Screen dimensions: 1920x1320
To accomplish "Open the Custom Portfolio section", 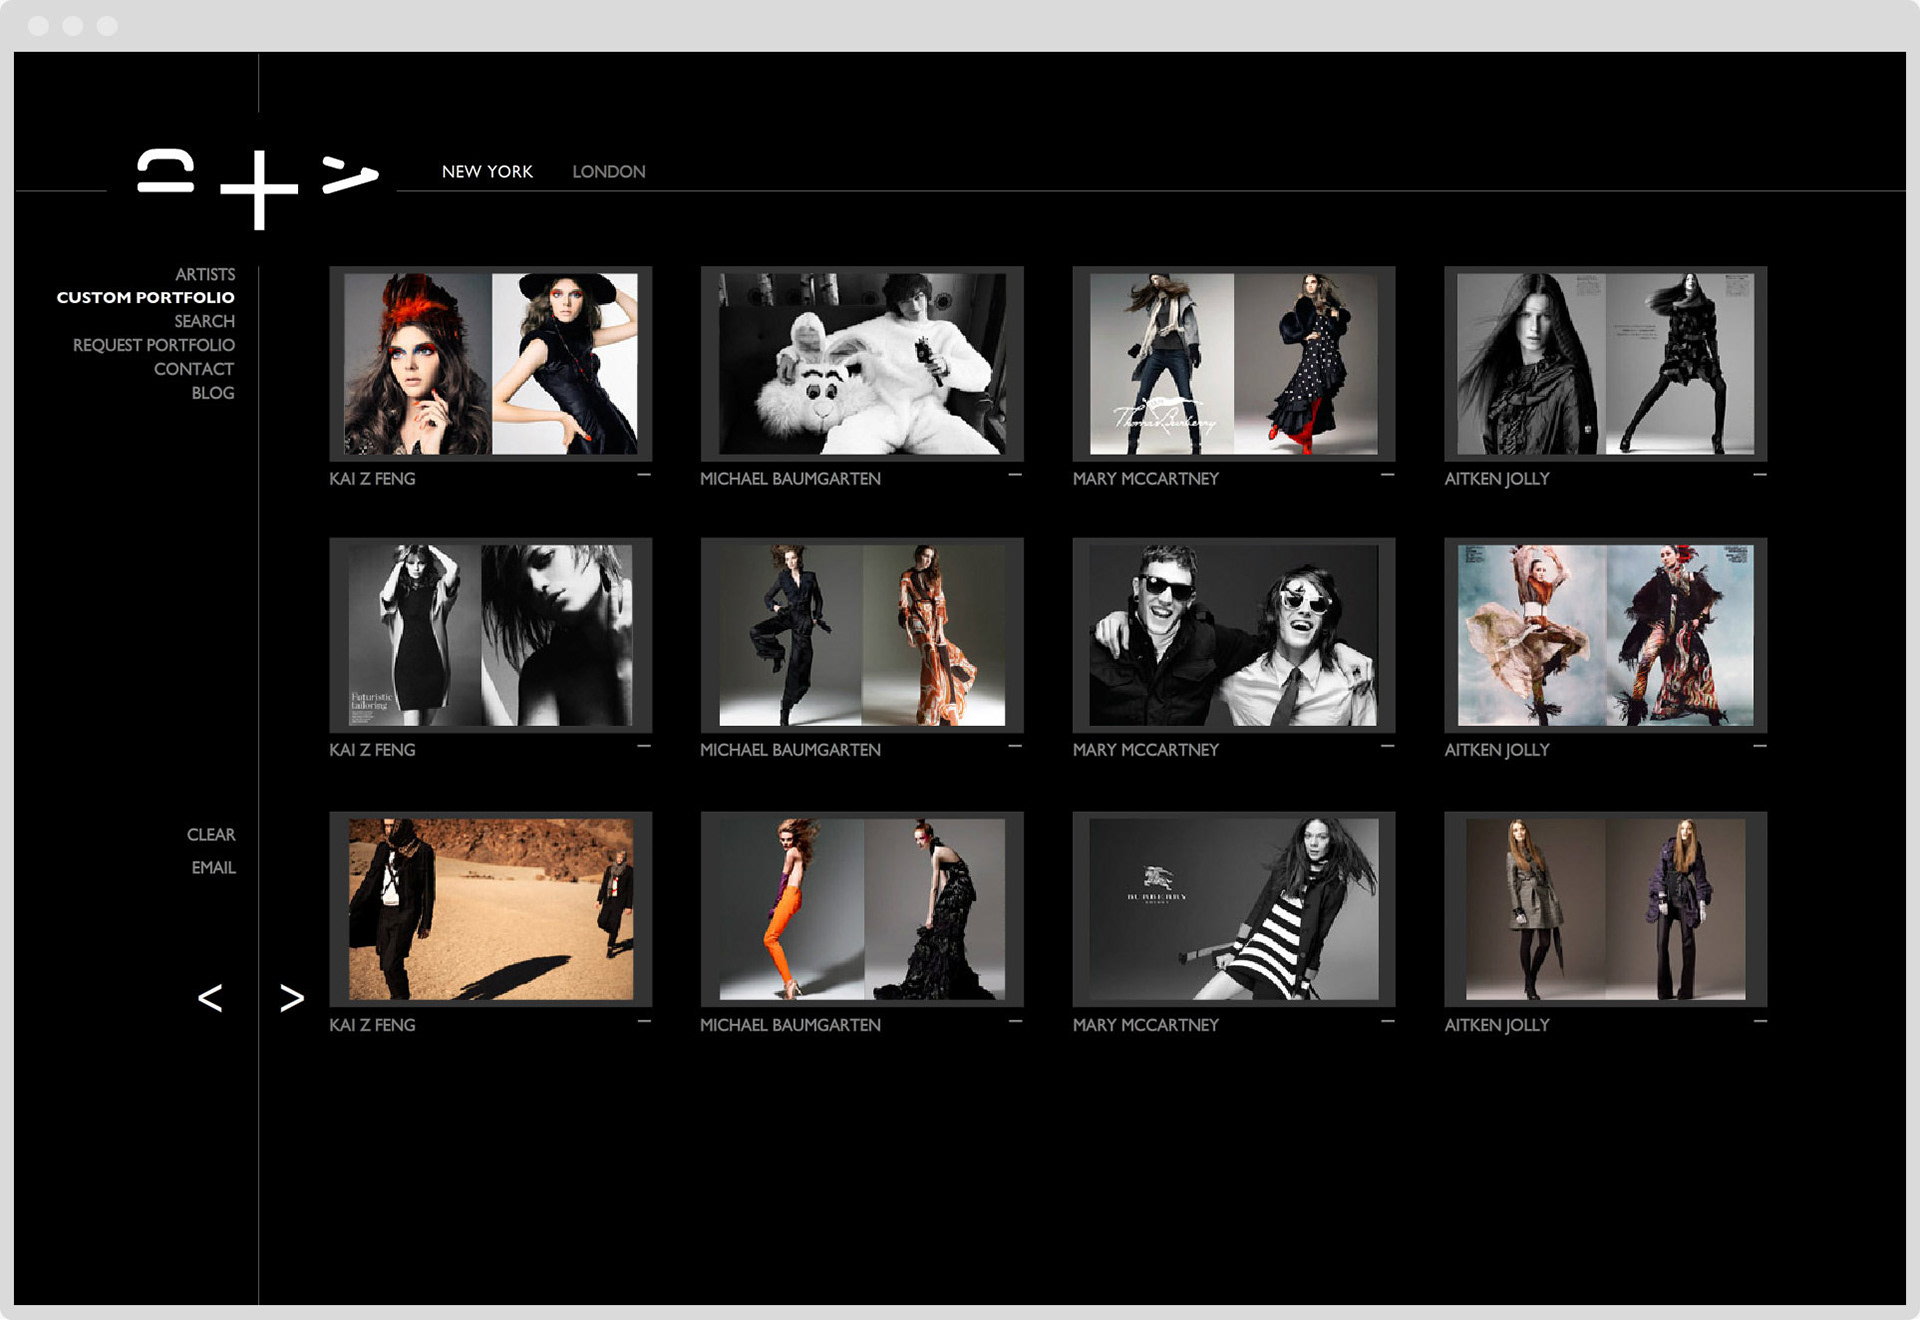I will [x=146, y=298].
